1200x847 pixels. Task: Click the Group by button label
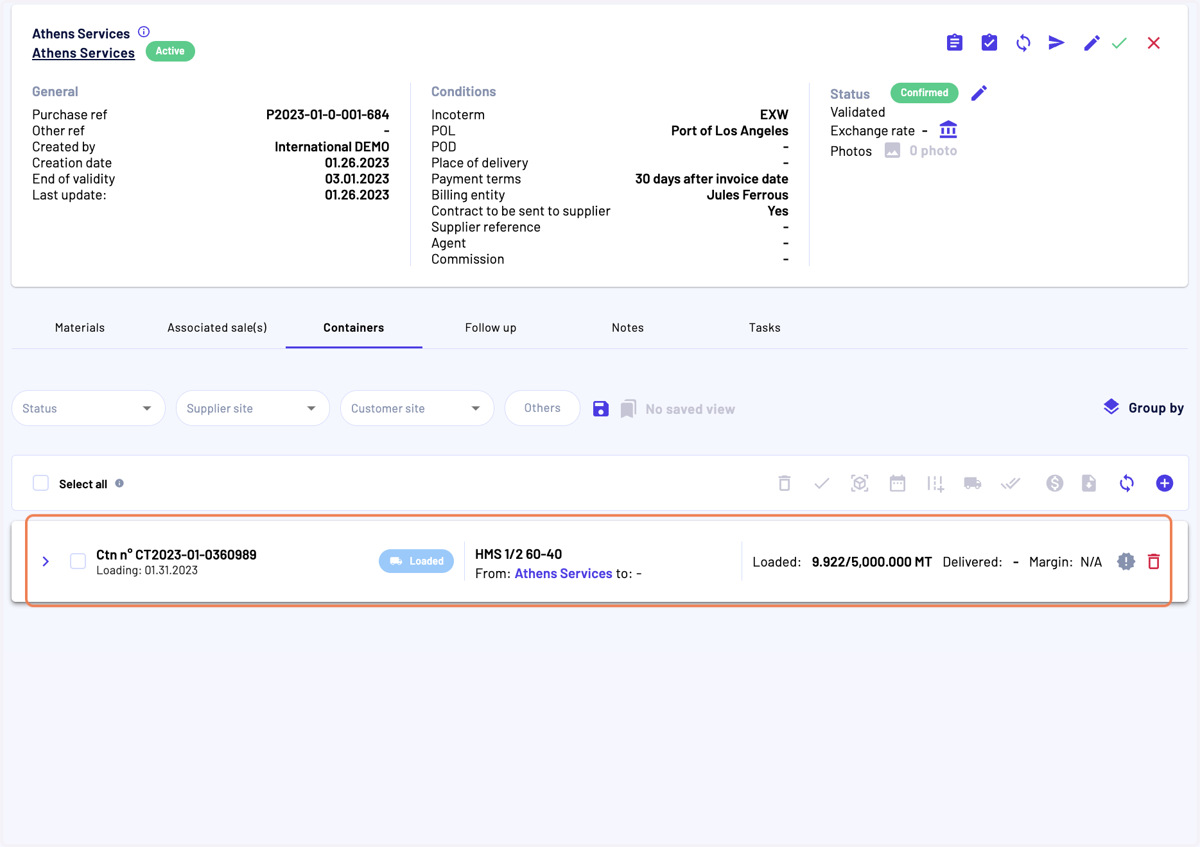tap(1156, 407)
